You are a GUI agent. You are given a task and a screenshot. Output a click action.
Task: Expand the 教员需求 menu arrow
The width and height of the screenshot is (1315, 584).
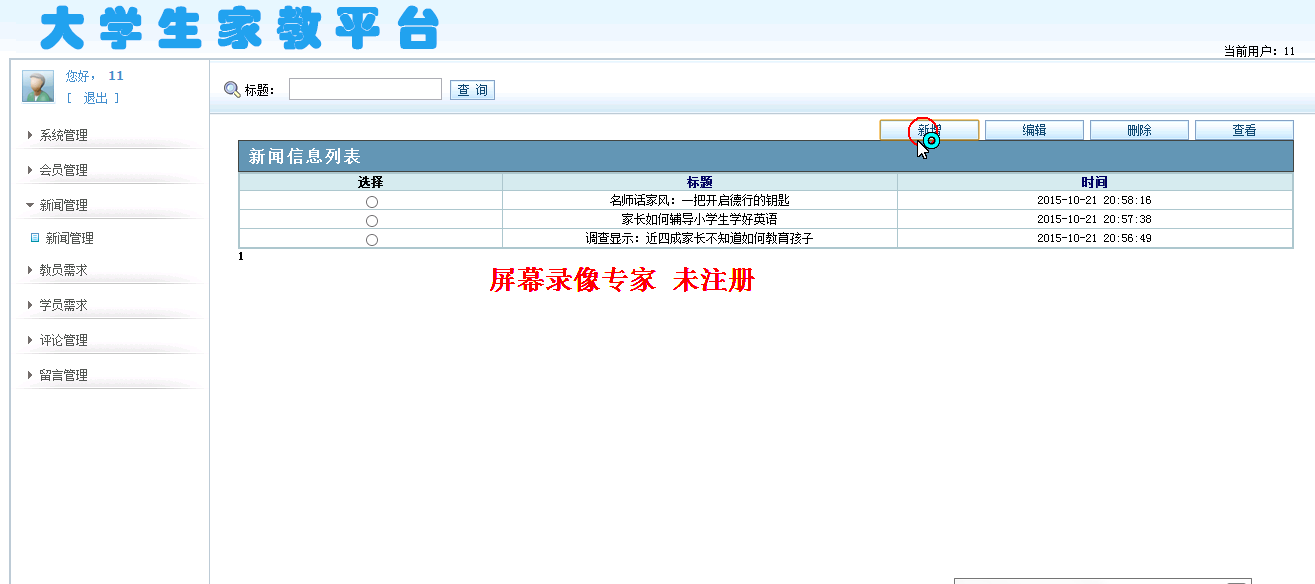pyautogui.click(x=30, y=270)
